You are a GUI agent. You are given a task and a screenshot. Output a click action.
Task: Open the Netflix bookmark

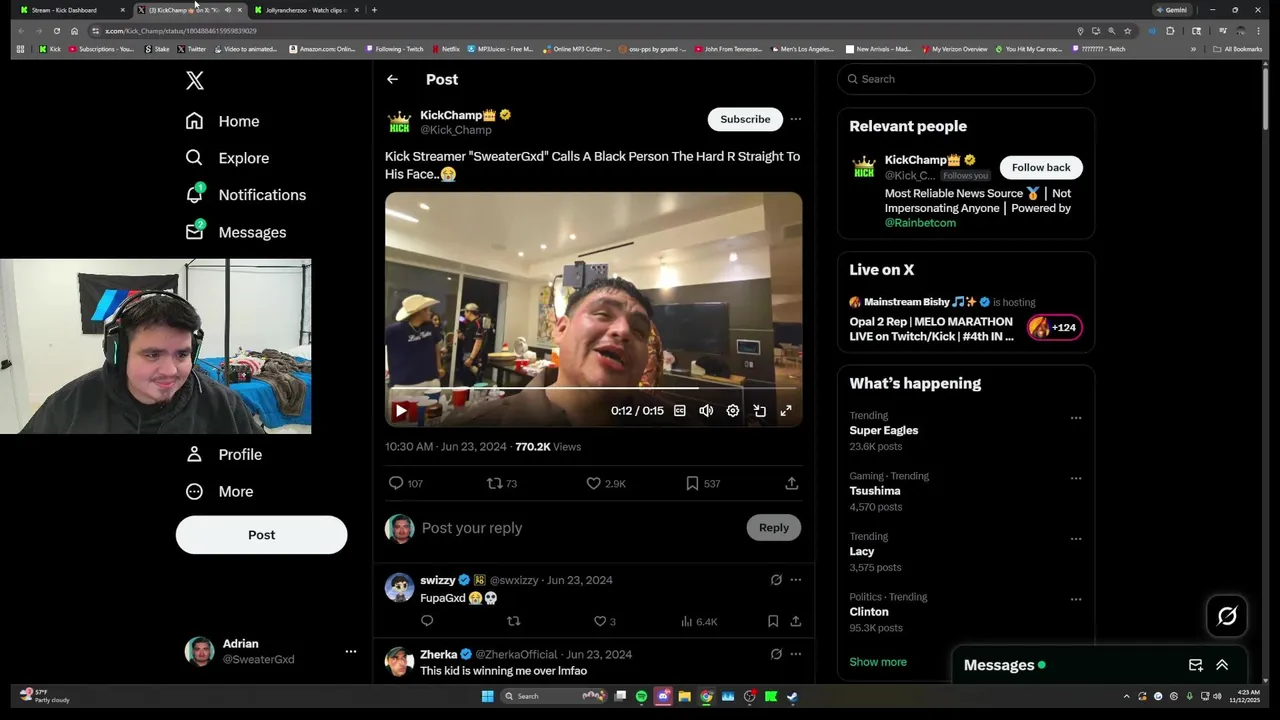tap(444, 49)
